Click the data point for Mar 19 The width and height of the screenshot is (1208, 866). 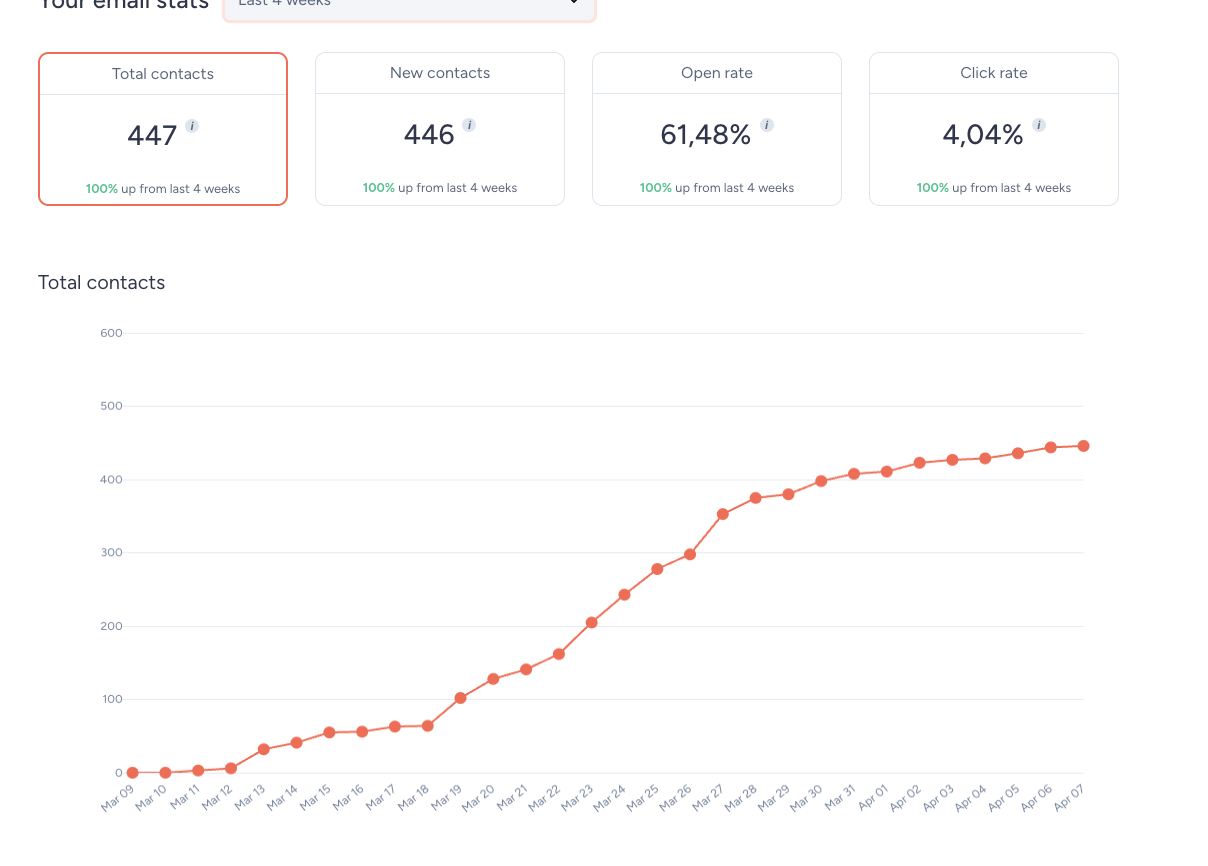pyautogui.click(x=461, y=698)
